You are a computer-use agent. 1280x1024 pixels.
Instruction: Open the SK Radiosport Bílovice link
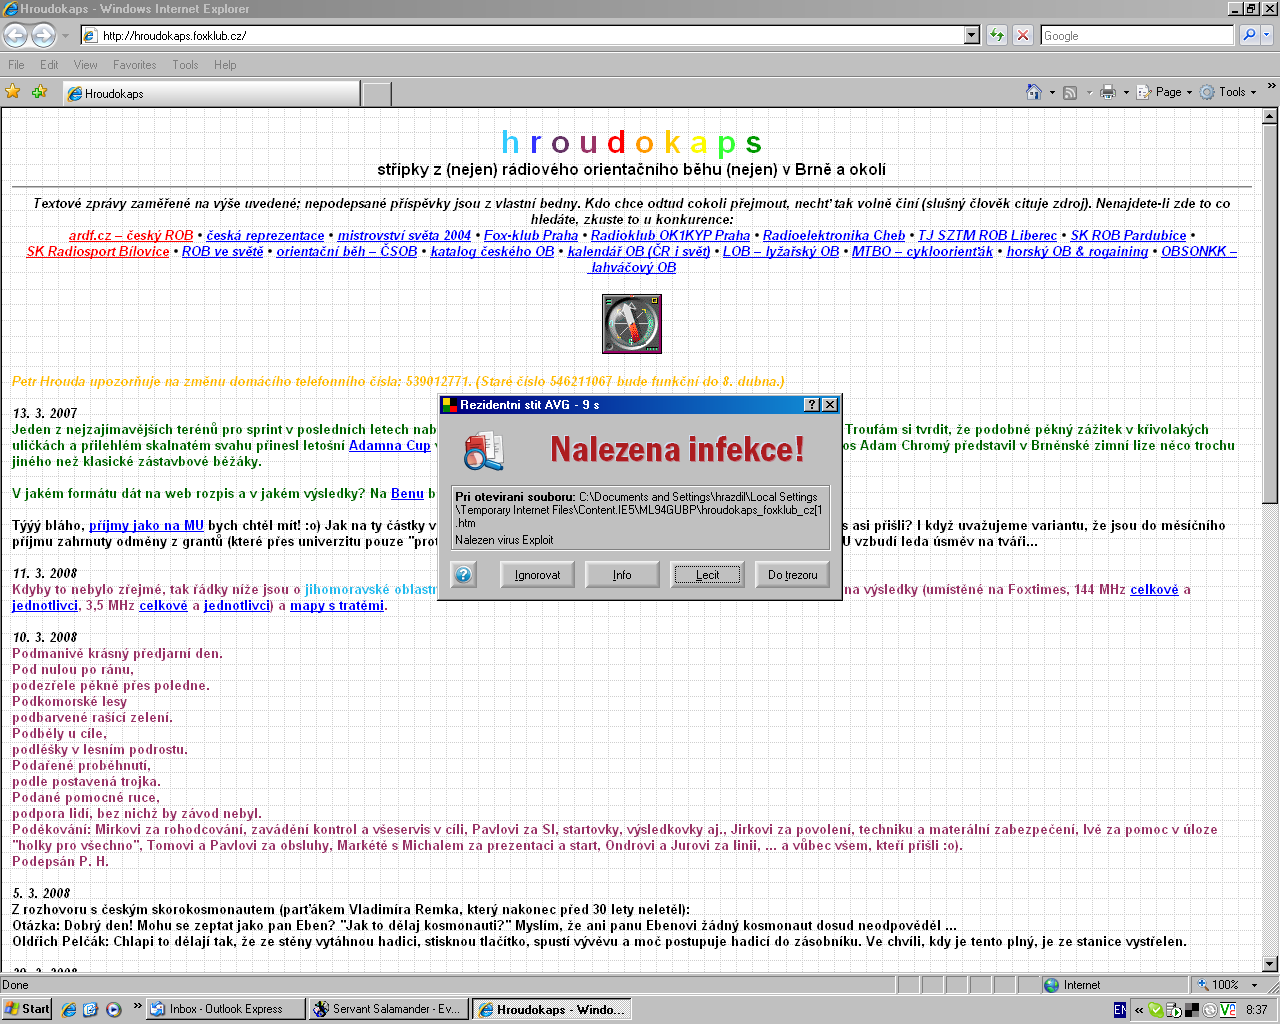98,252
